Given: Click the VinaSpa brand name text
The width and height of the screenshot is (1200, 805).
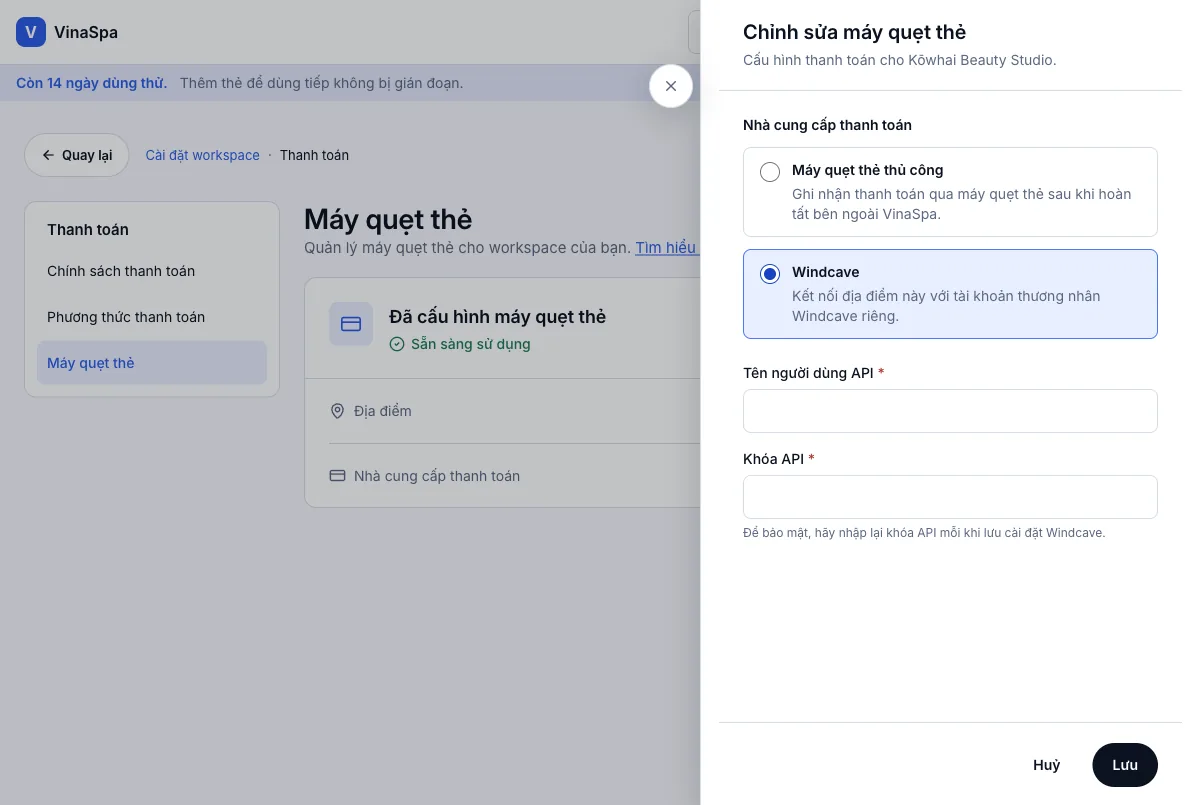Looking at the screenshot, I should [86, 32].
